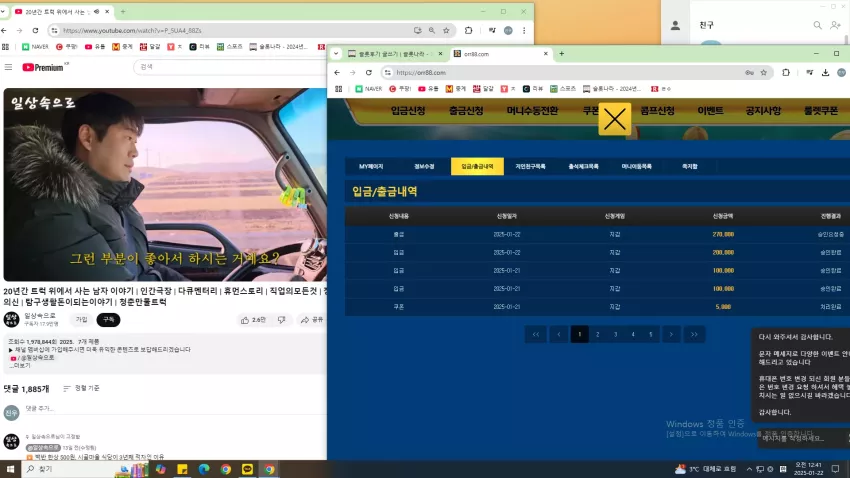This screenshot has height=478, width=850.
Task: Go to page 2 of transaction history
Action: click(x=597, y=334)
